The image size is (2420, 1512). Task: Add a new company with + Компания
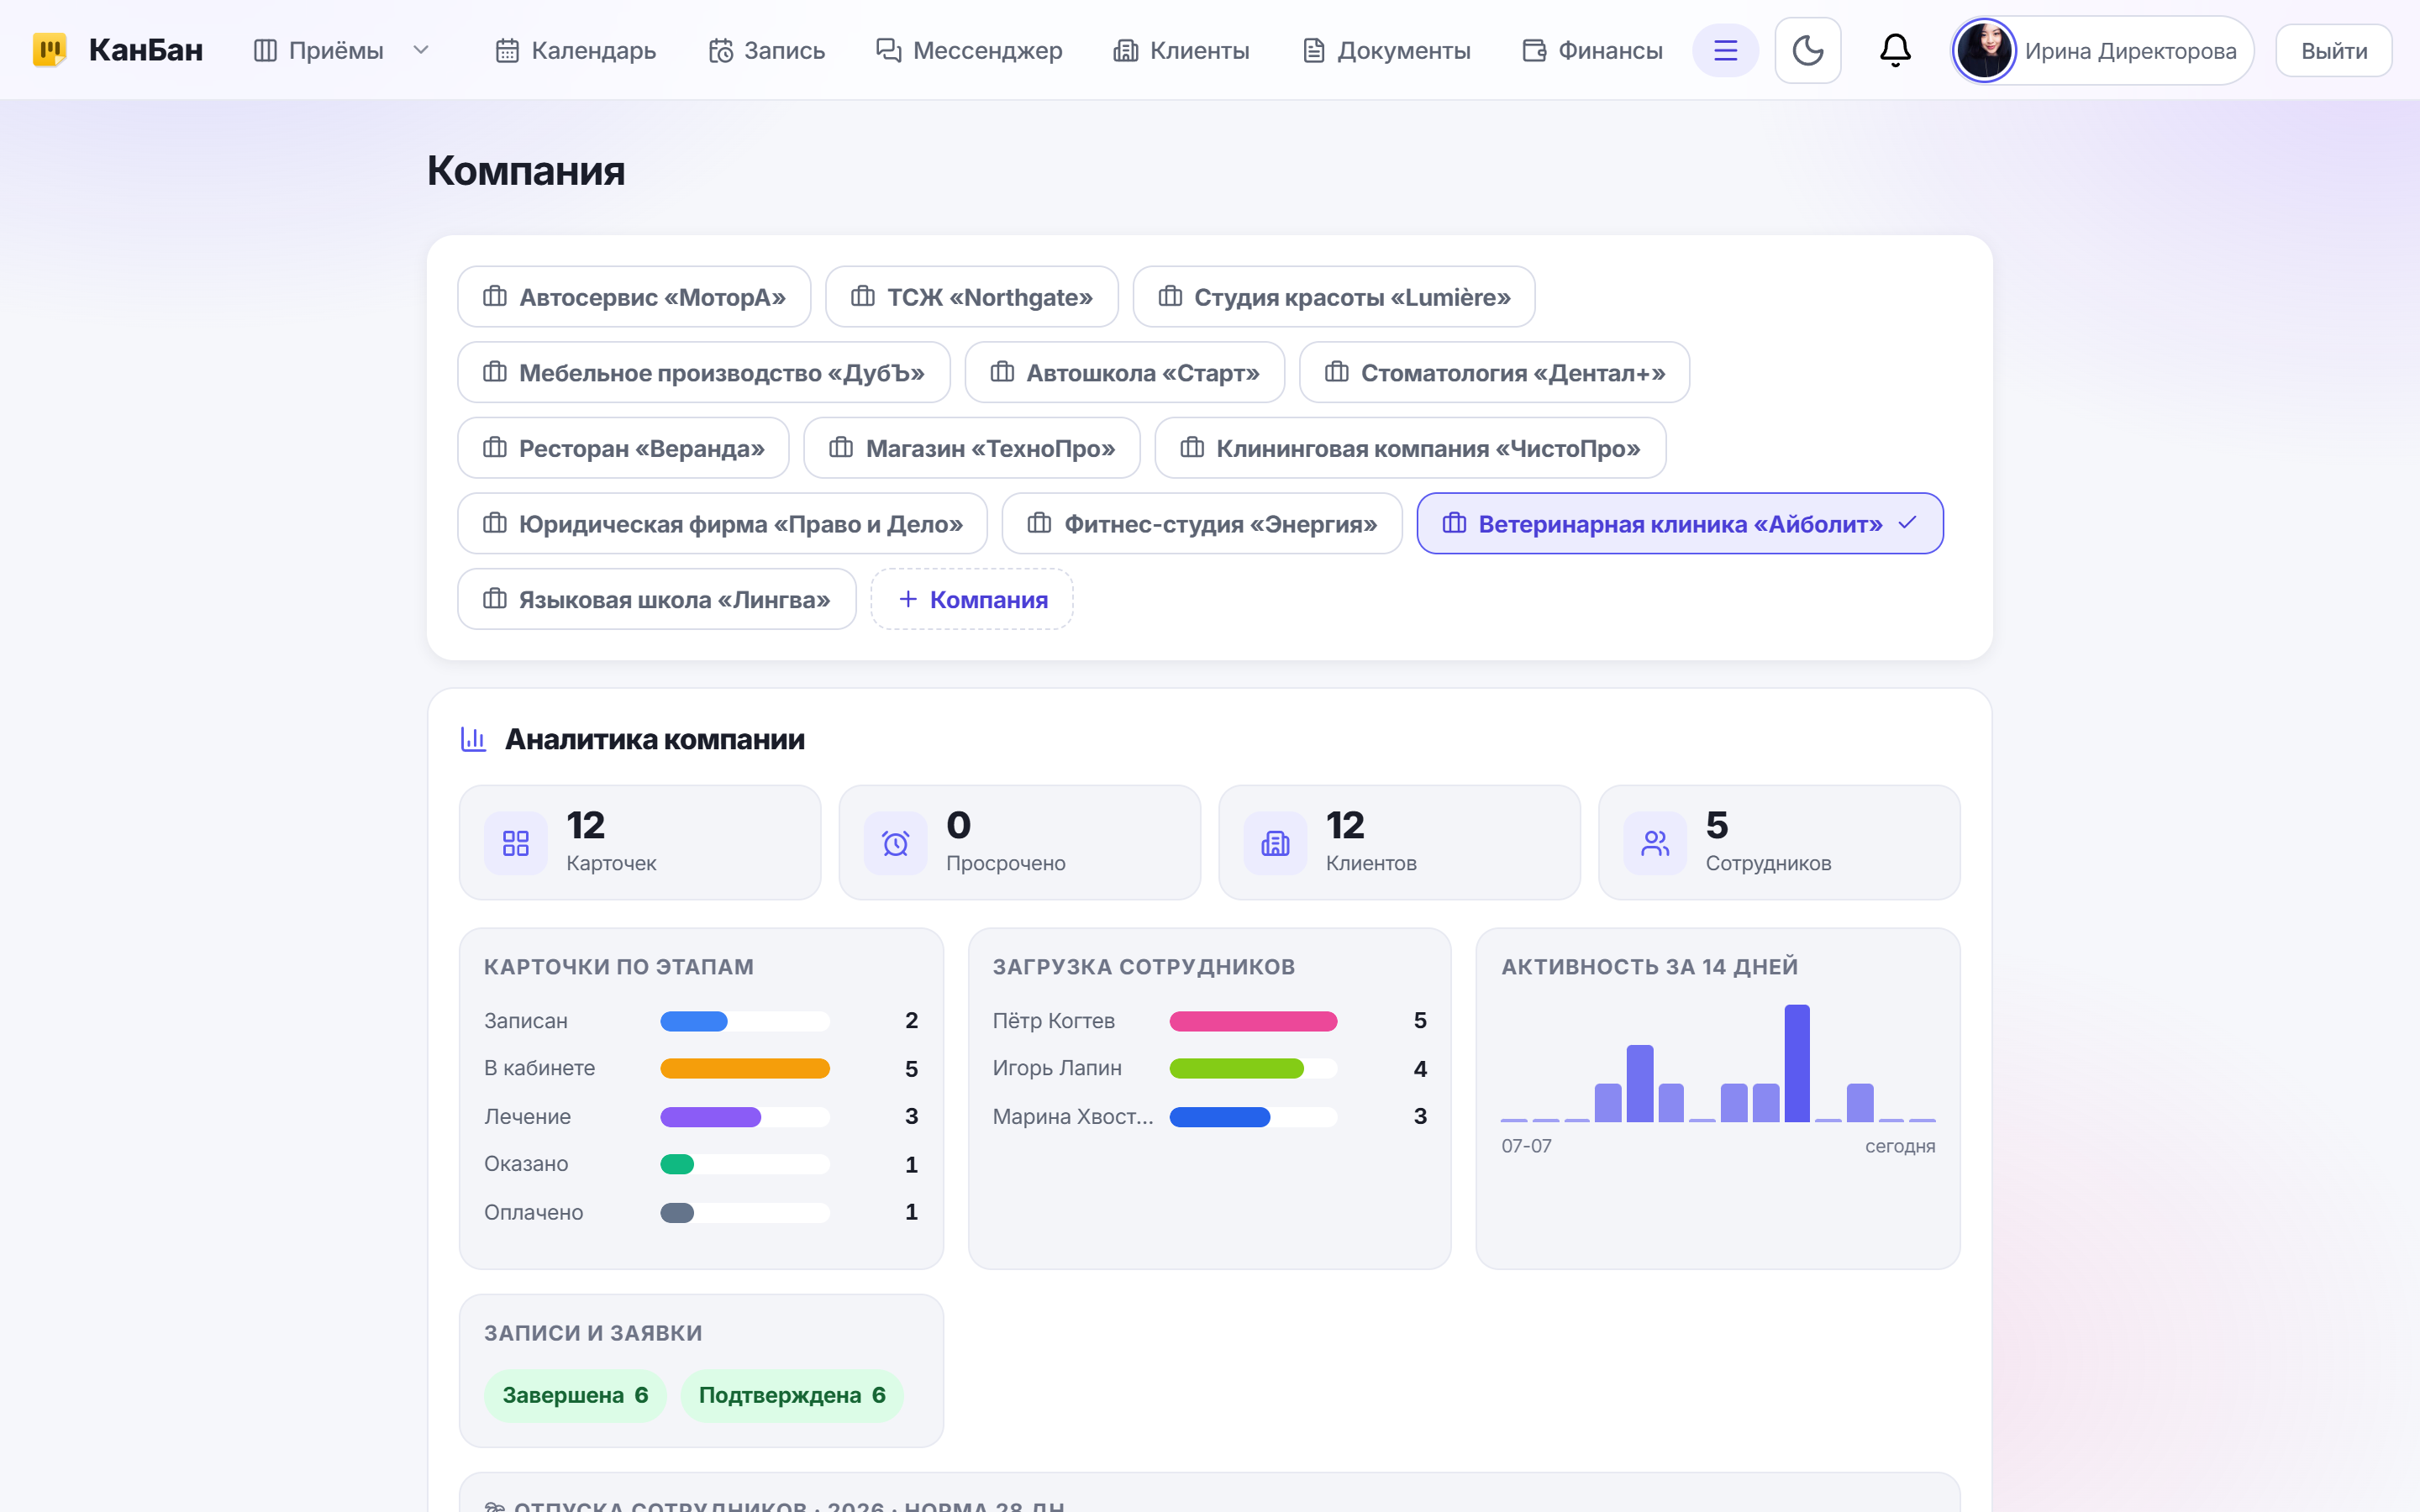(x=972, y=599)
